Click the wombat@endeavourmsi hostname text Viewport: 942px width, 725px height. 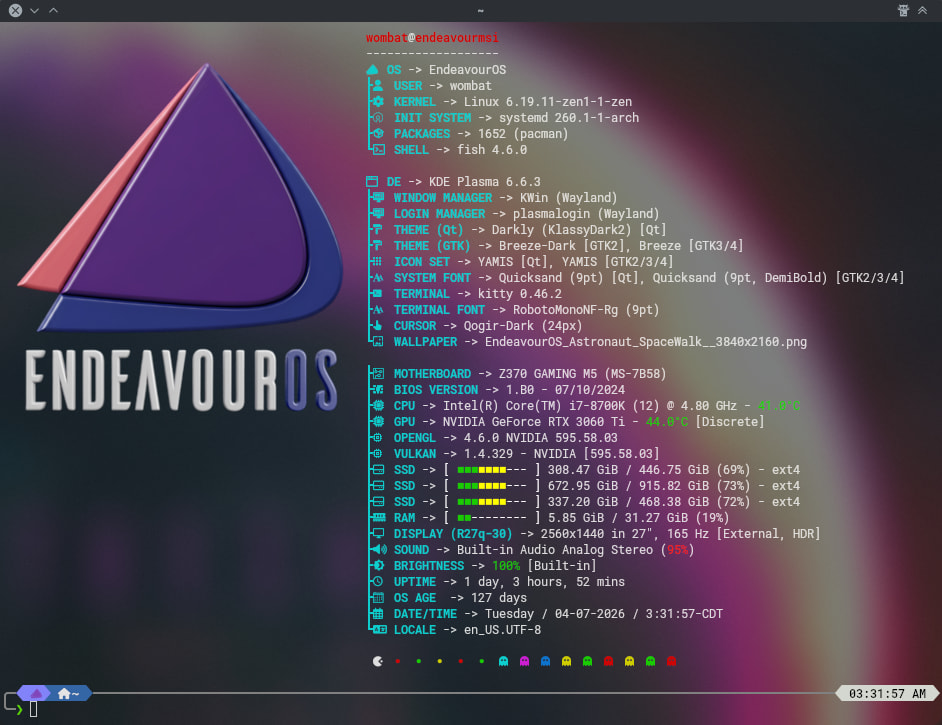432,38
